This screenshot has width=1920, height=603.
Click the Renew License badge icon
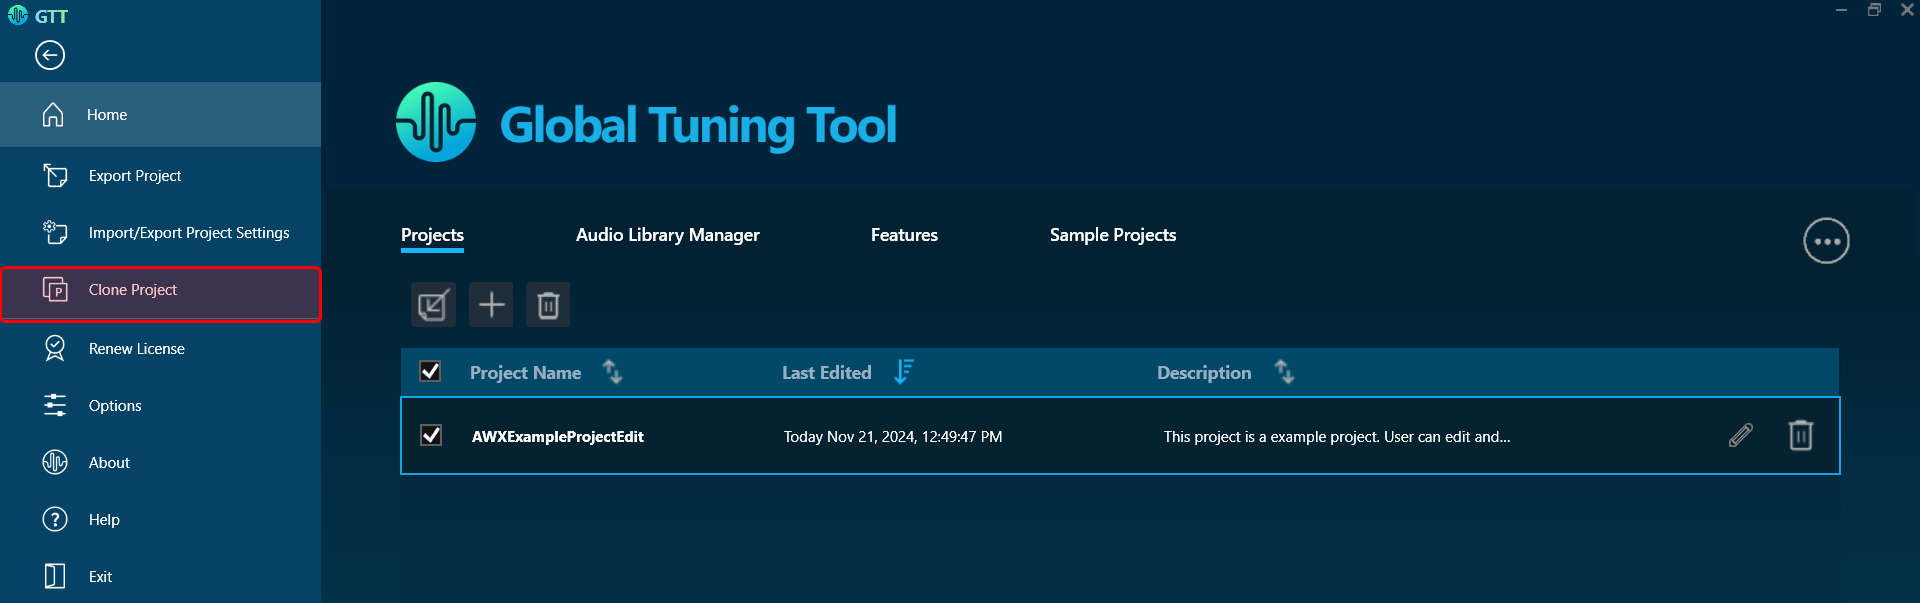[55, 348]
